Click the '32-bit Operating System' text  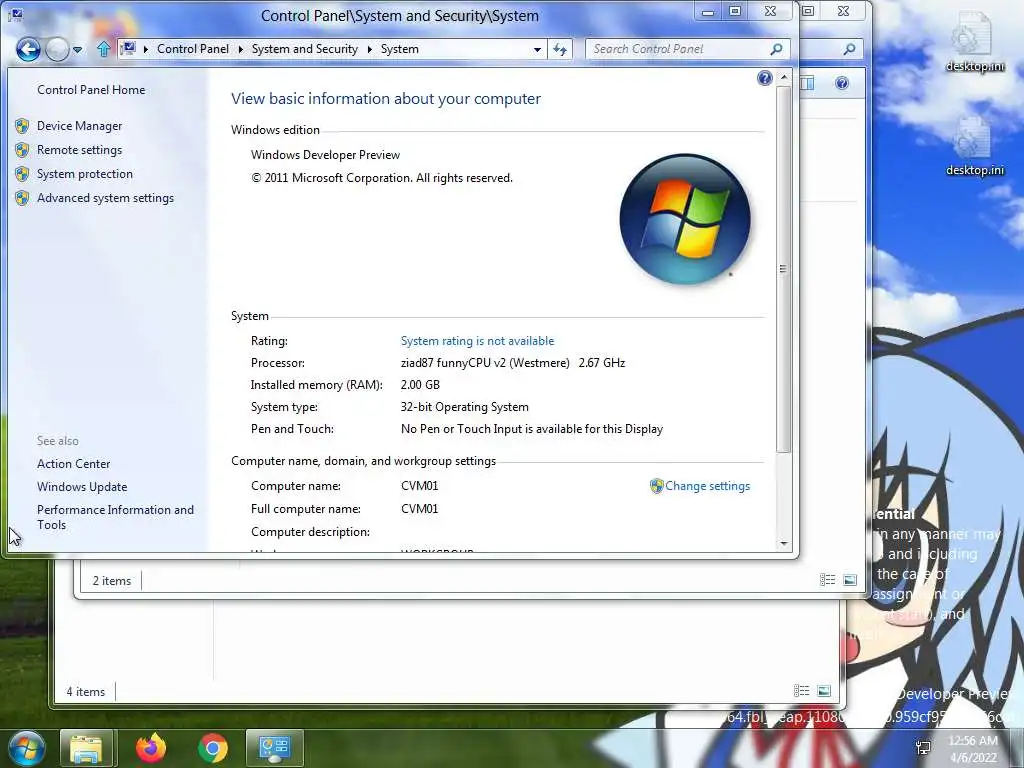[464, 407]
